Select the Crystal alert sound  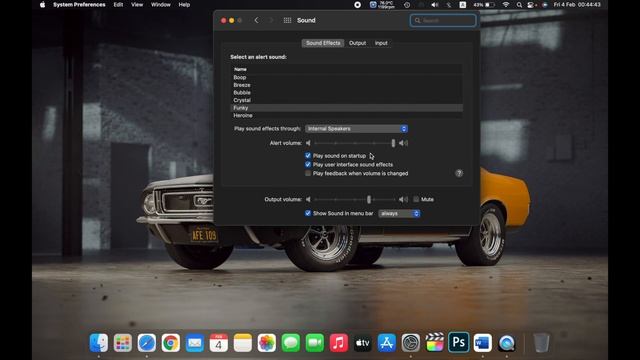tap(347, 100)
